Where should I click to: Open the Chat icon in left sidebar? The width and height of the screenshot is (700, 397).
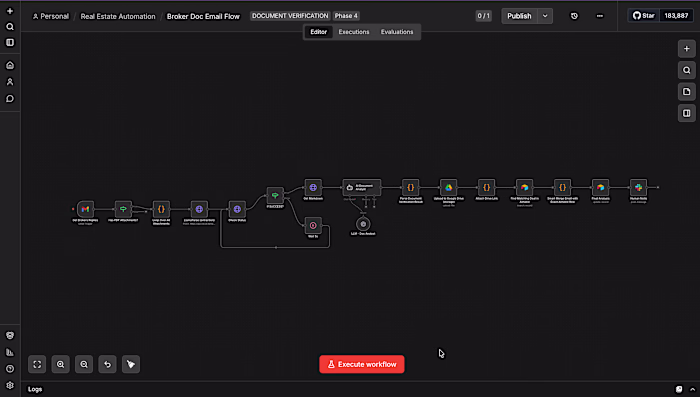10,98
